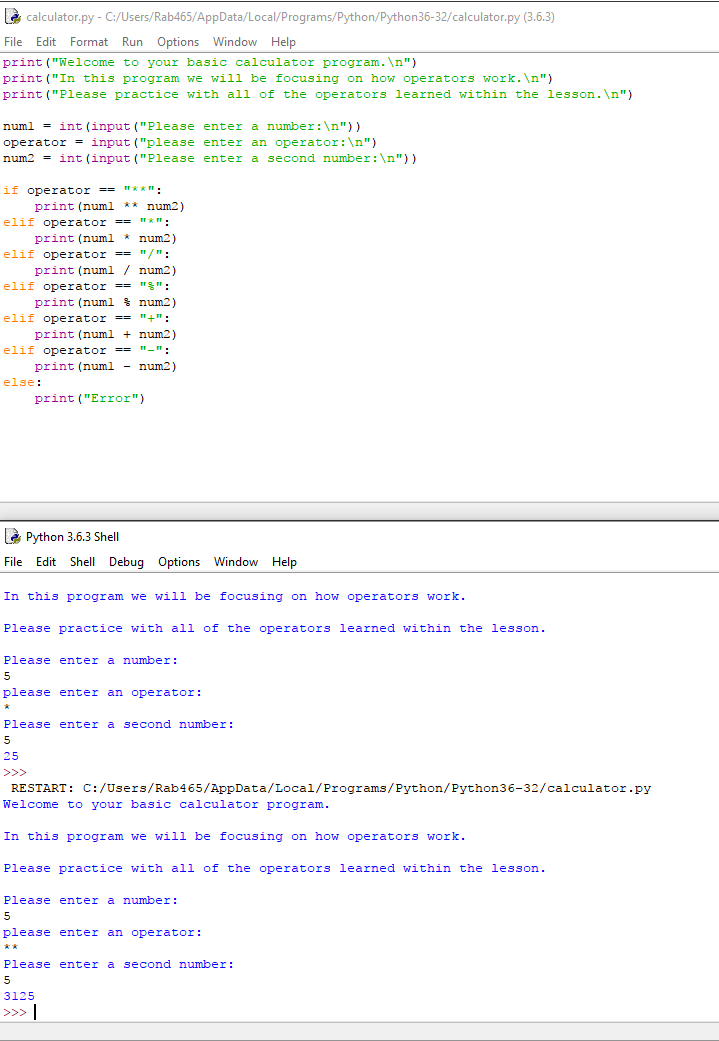This screenshot has width=719, height=1041.
Task: Click the calculator.py title bar file icon
Action: (x=13, y=16)
